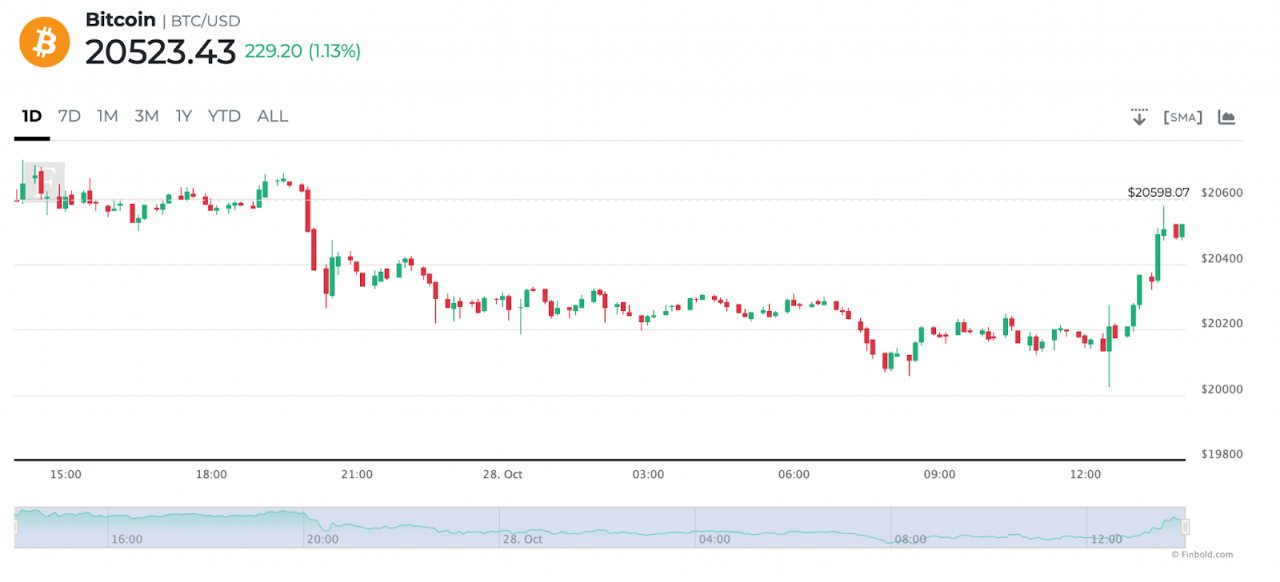Switch to area chart type icon
Image resolution: width=1280 pixels, height=582 pixels.
1227,117
